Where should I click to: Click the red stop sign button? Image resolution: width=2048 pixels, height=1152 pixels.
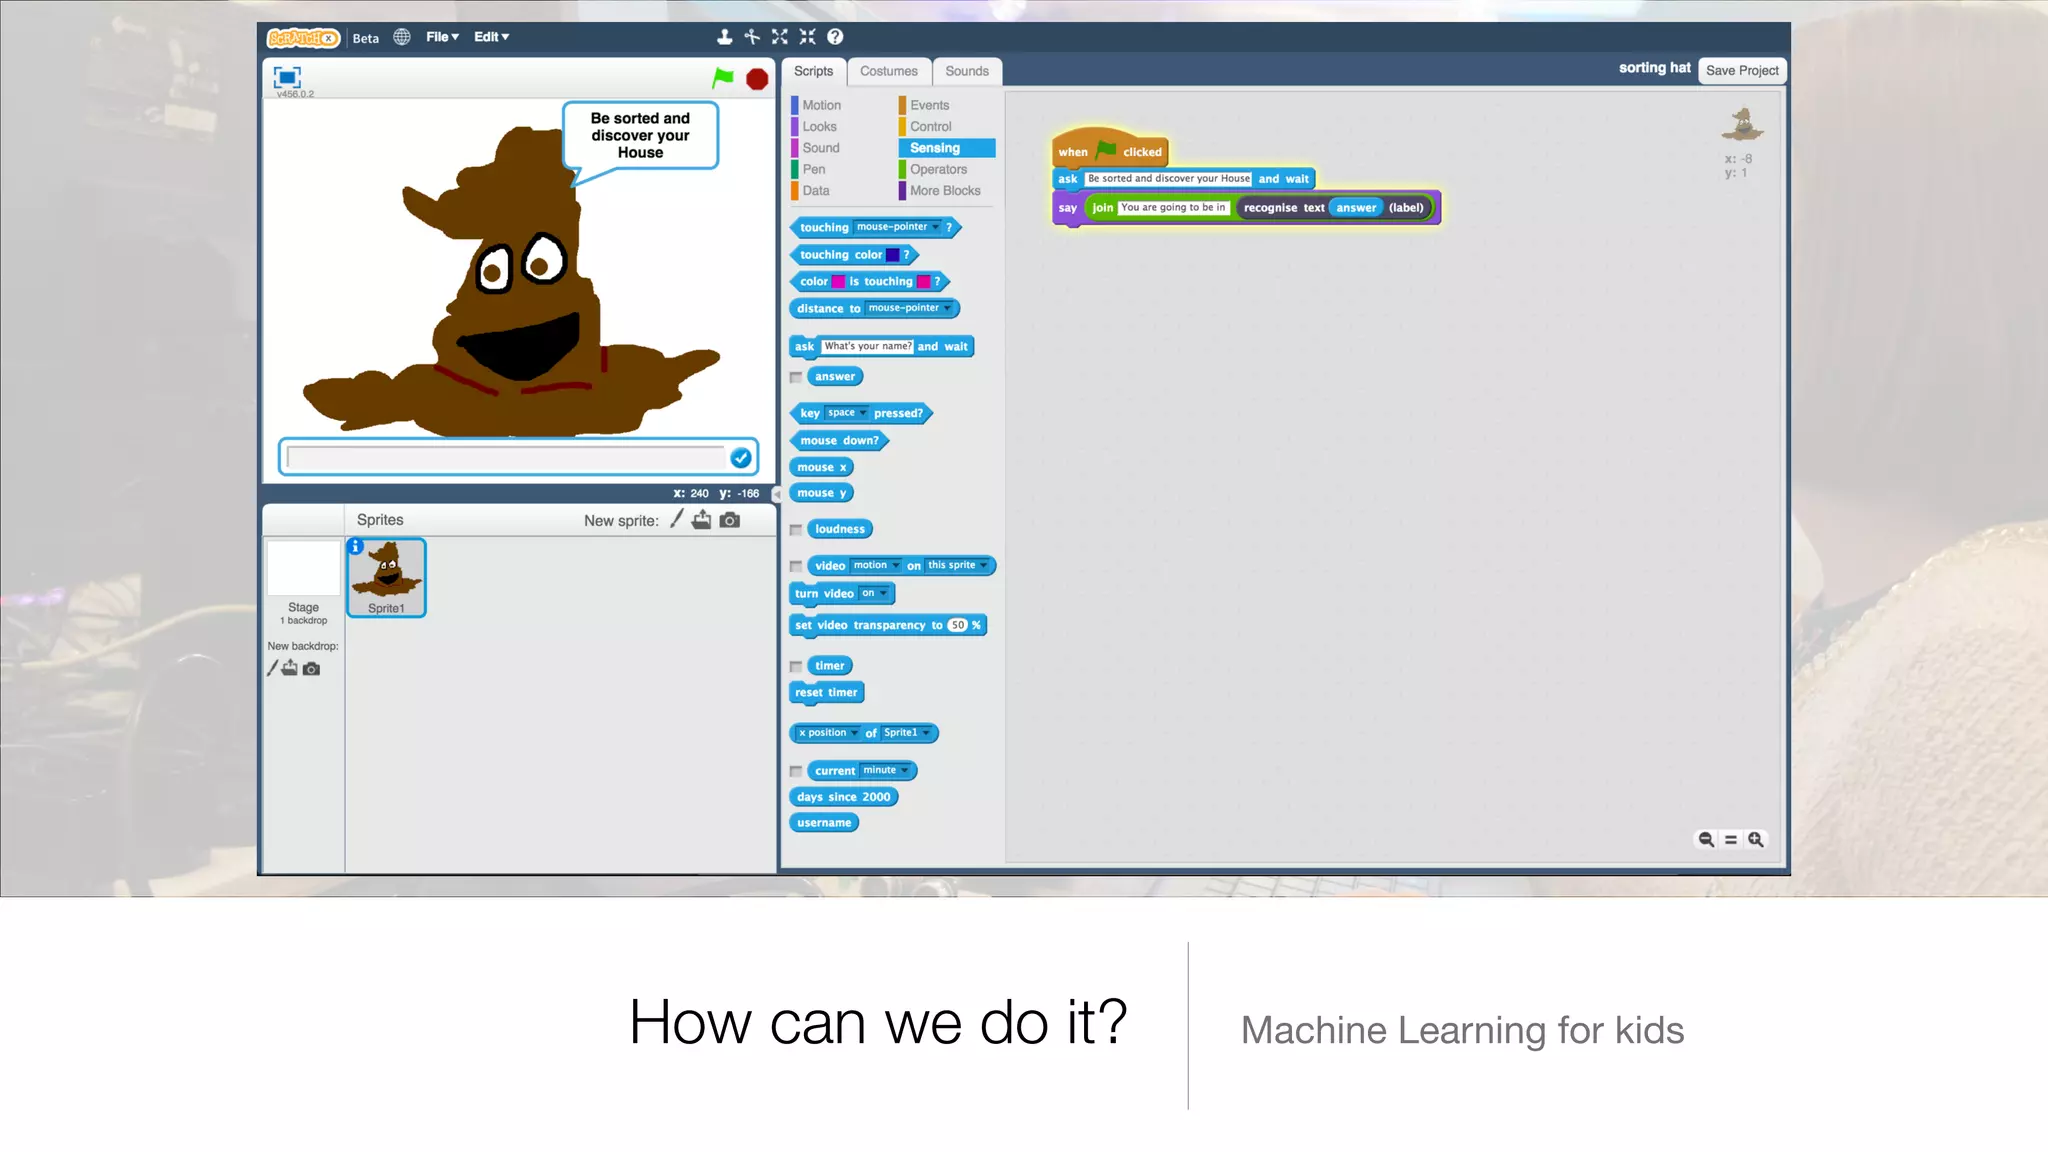pyautogui.click(x=757, y=79)
